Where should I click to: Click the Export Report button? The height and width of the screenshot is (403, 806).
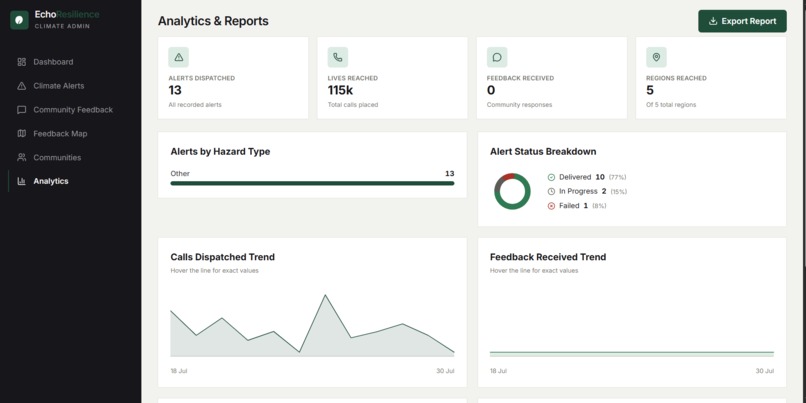pos(742,21)
